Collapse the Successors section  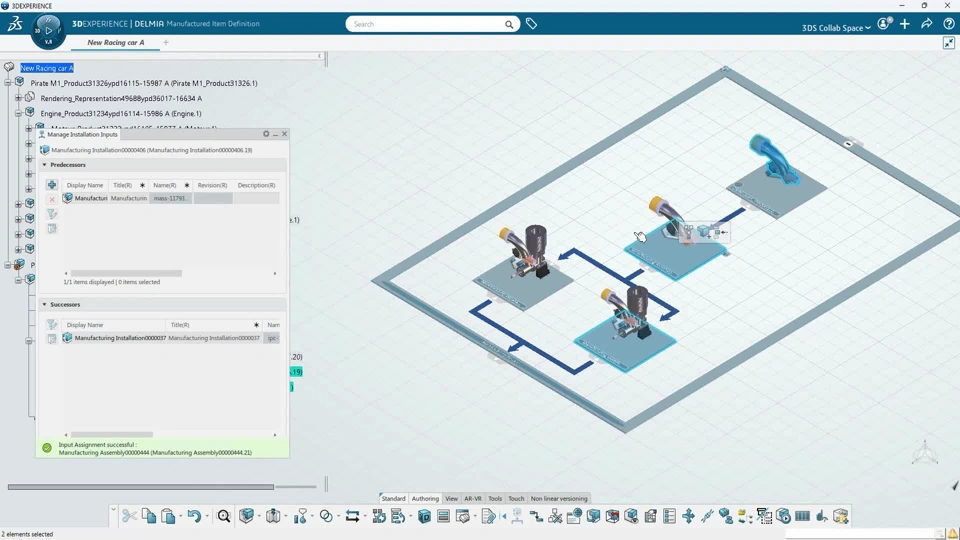pos(44,304)
